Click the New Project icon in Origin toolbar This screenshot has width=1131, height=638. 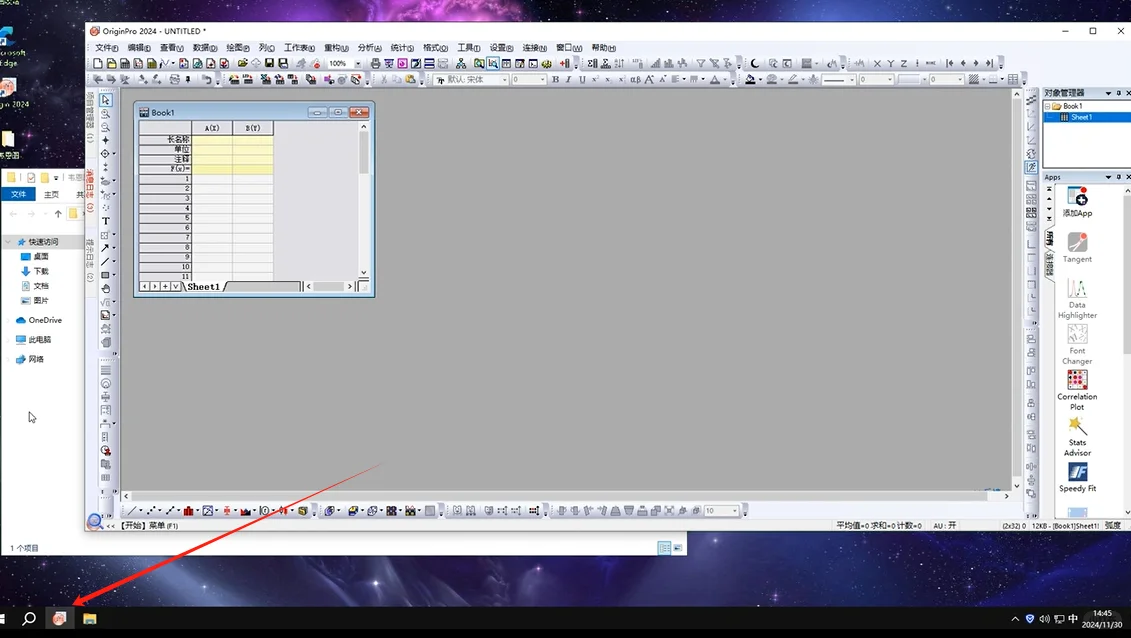[98, 63]
